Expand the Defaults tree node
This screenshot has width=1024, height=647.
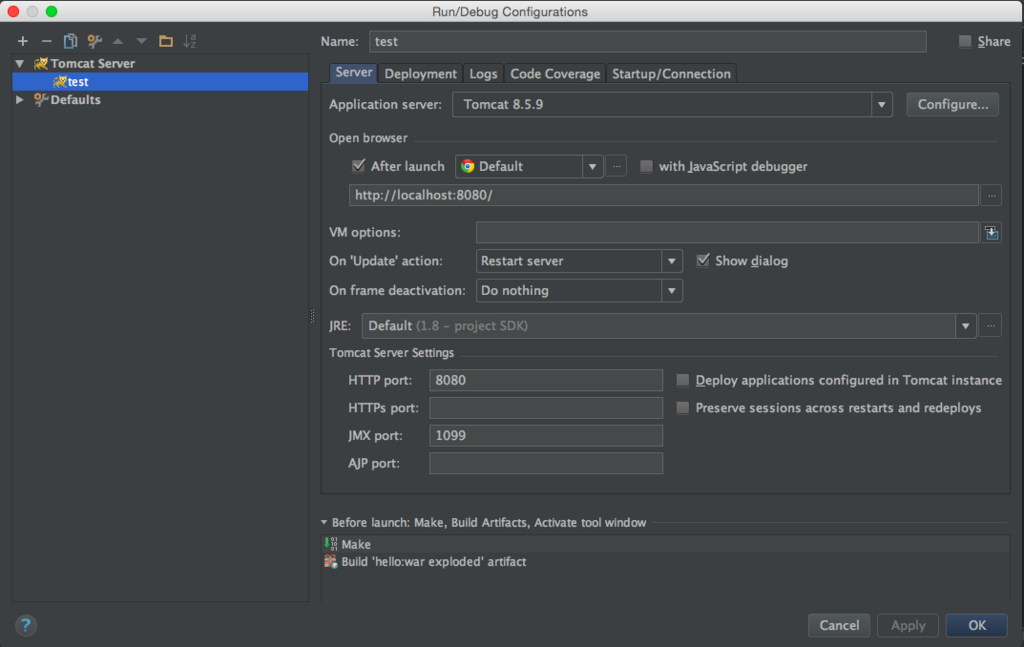20,99
